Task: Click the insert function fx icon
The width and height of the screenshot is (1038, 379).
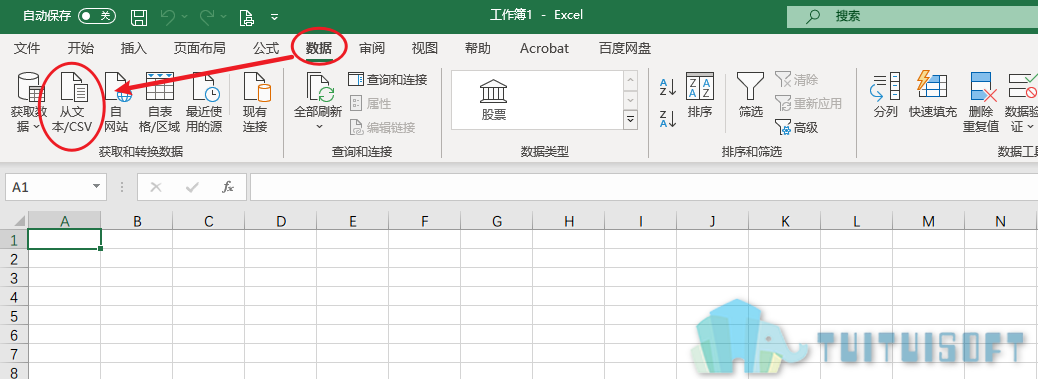Action: pyautogui.click(x=228, y=187)
